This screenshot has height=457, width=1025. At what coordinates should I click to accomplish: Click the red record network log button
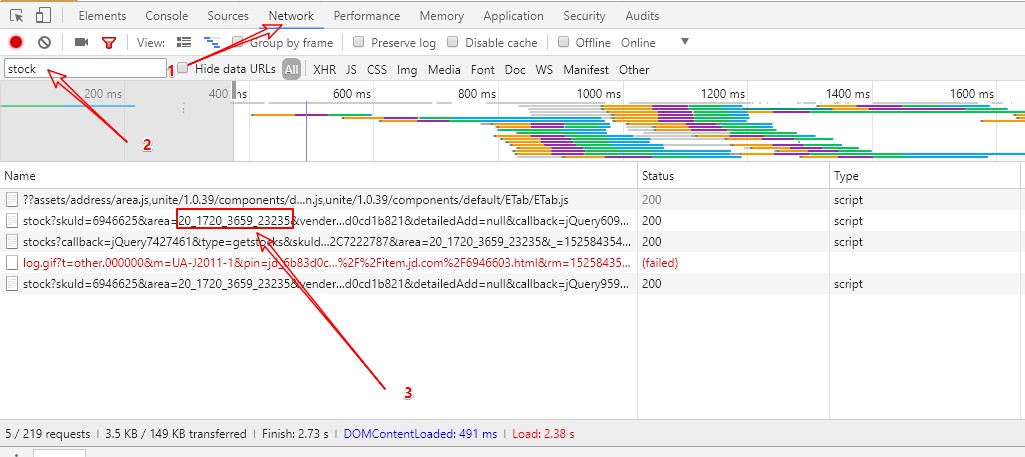click(x=16, y=42)
